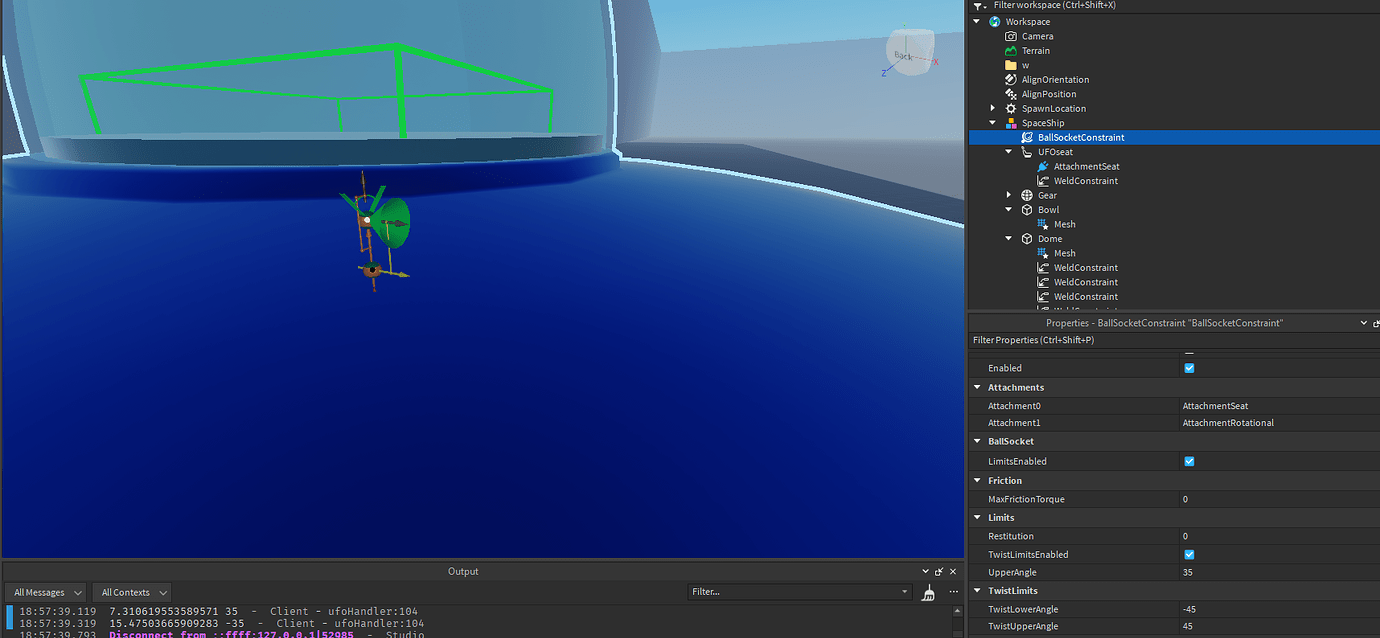This screenshot has width=1380, height=638.
Task: Click the Mesh icon under Bowl
Action: coord(1042,225)
